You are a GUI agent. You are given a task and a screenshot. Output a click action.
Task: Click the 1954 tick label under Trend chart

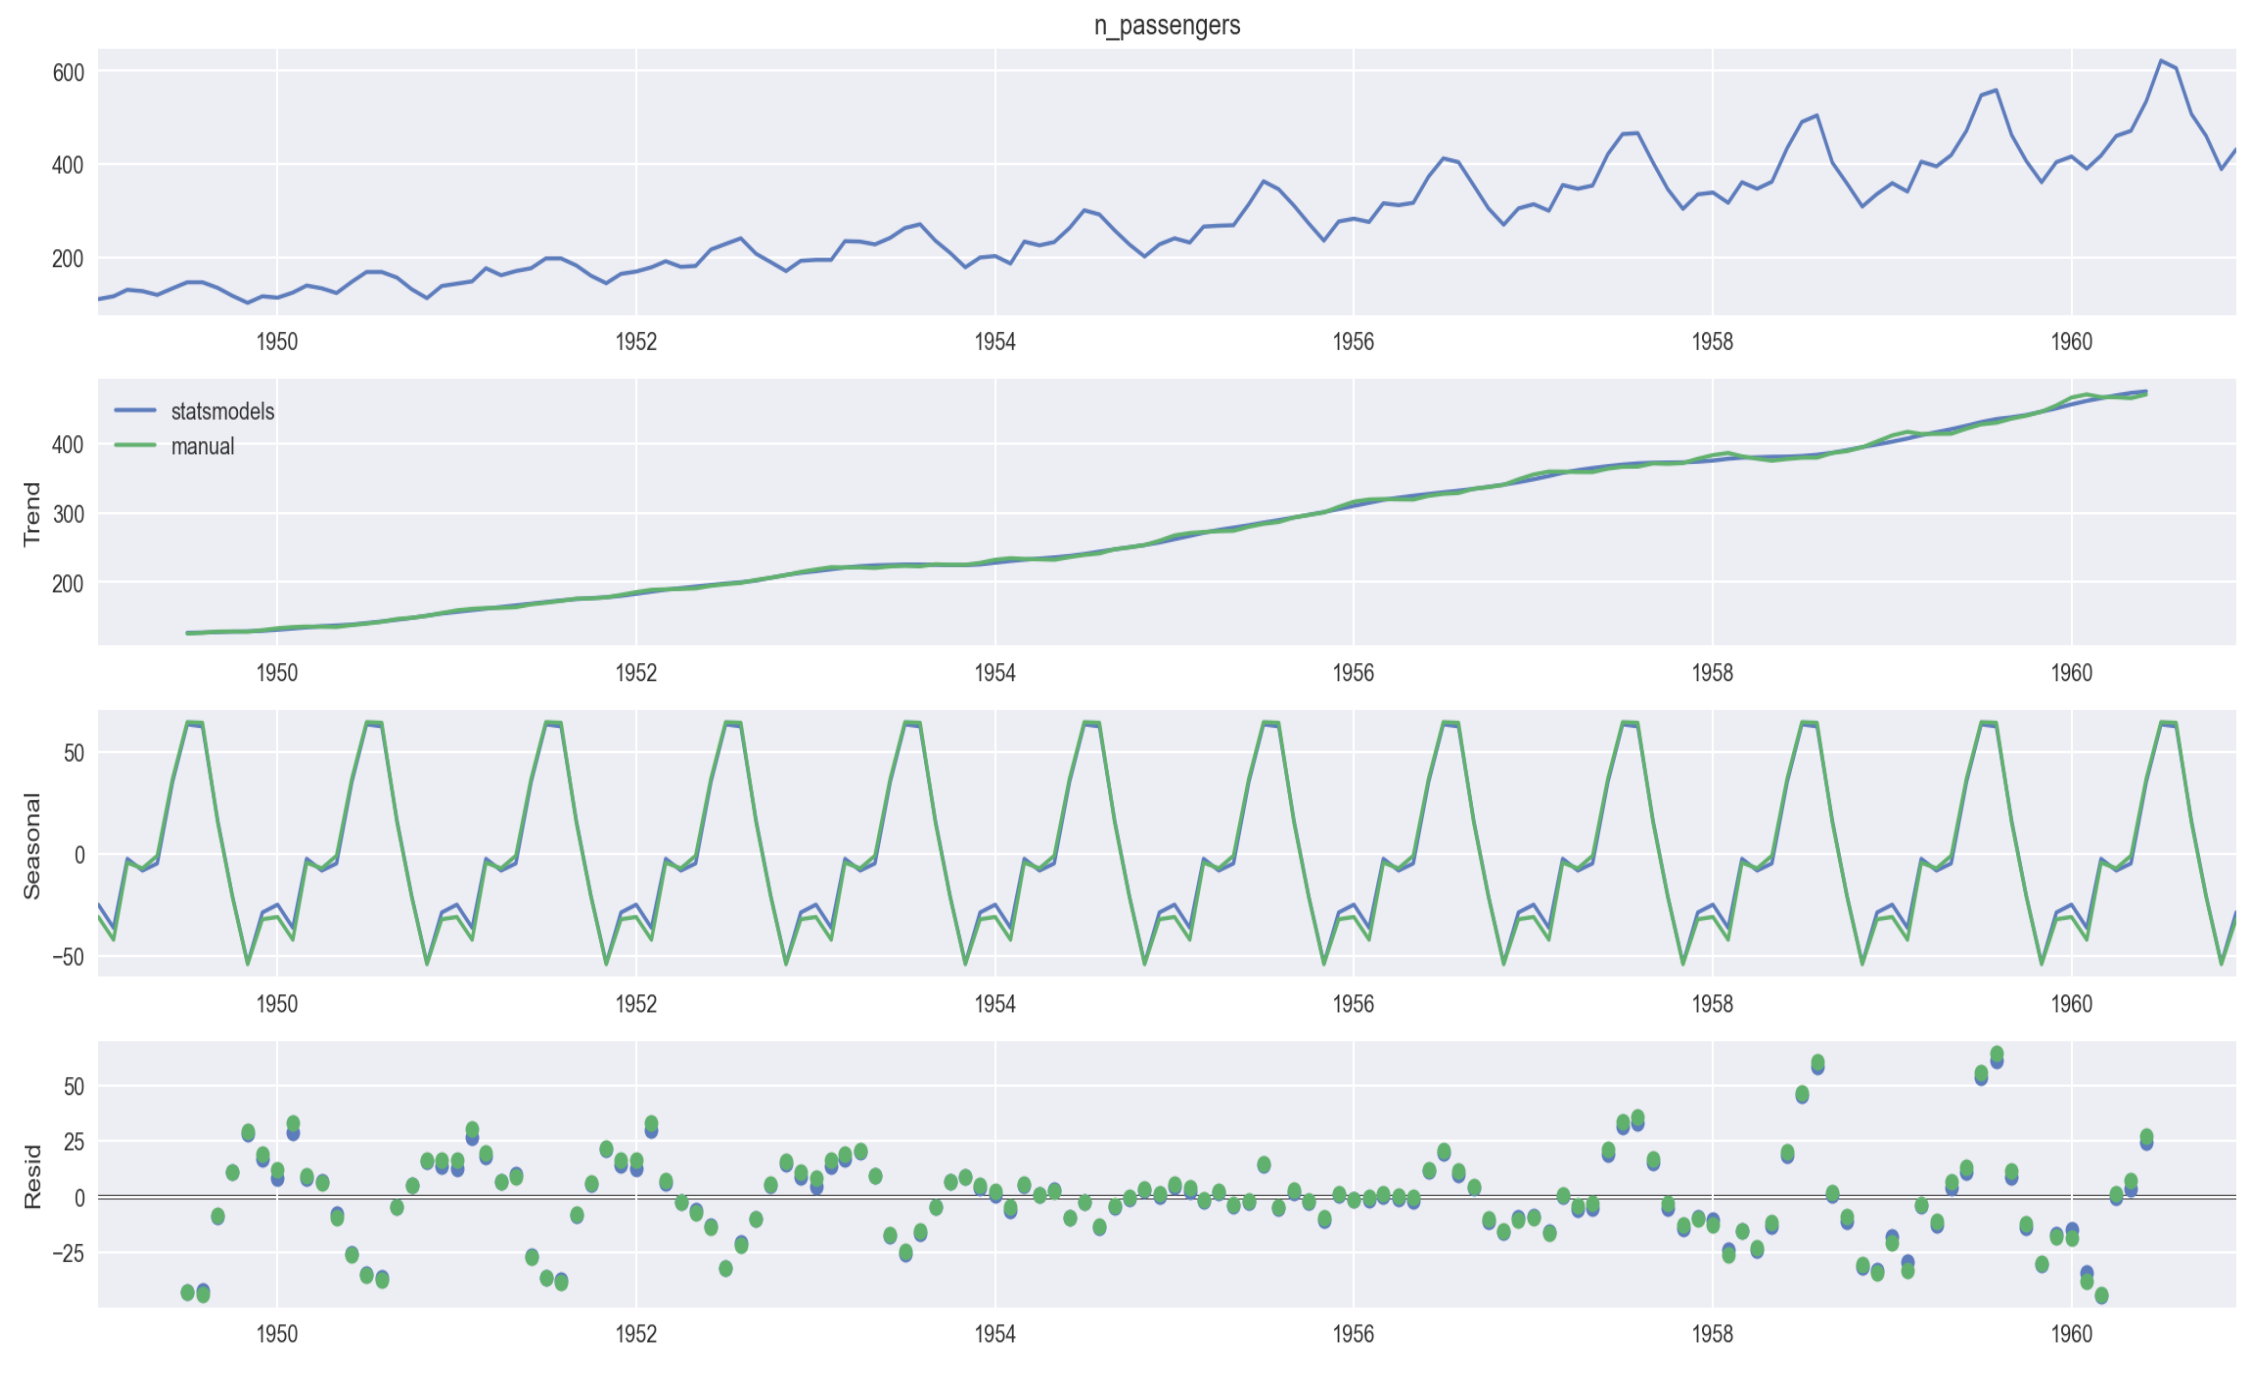tap(995, 673)
